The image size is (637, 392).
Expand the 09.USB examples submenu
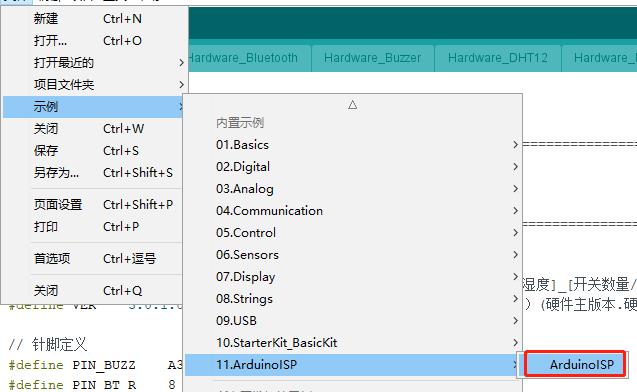[x=353, y=321]
